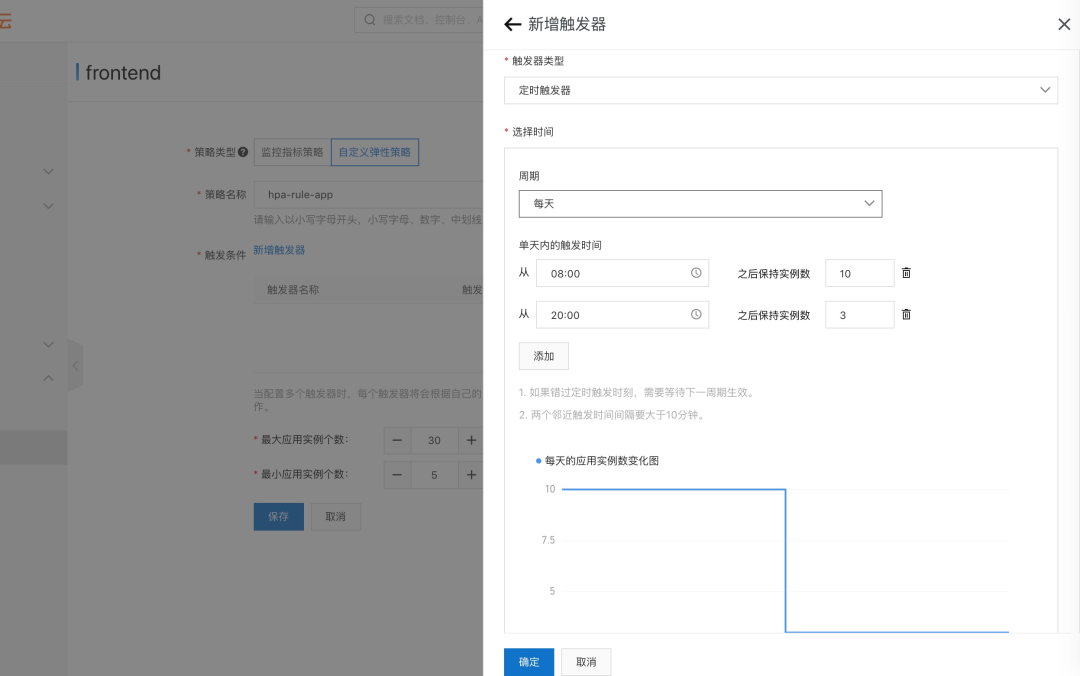Click the max instances value 30

(434, 440)
